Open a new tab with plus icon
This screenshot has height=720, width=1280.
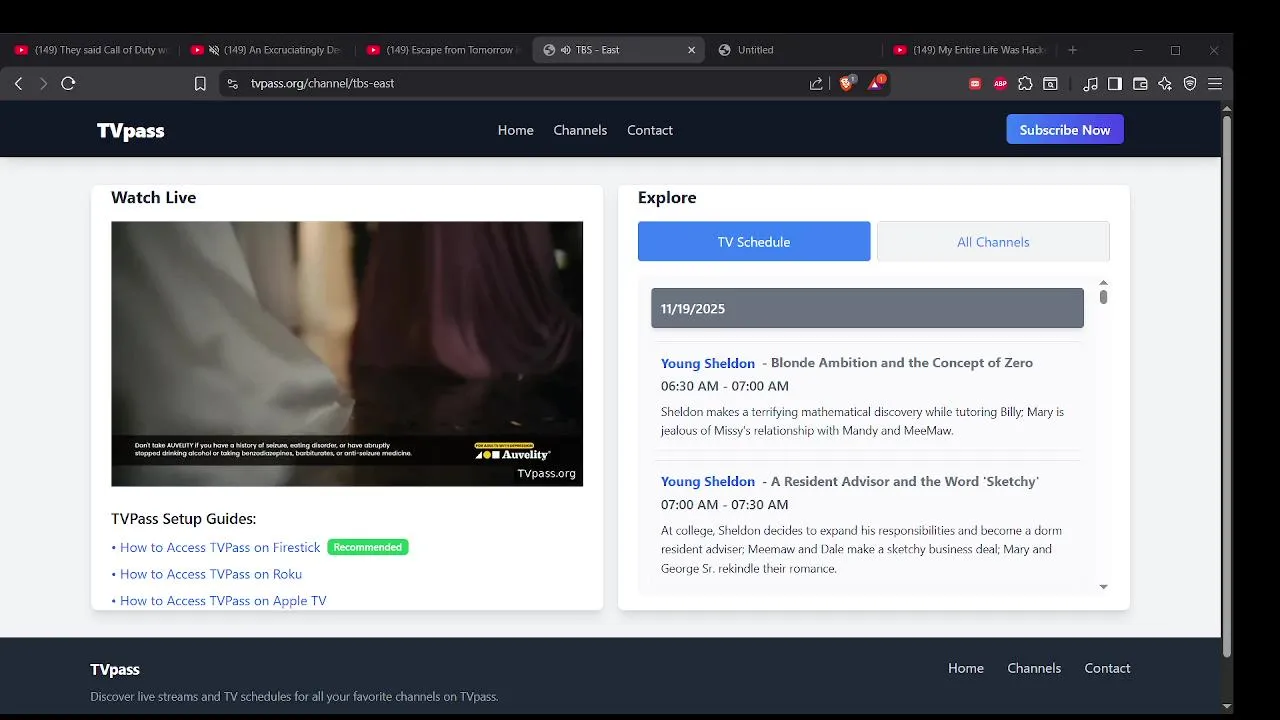[1073, 50]
